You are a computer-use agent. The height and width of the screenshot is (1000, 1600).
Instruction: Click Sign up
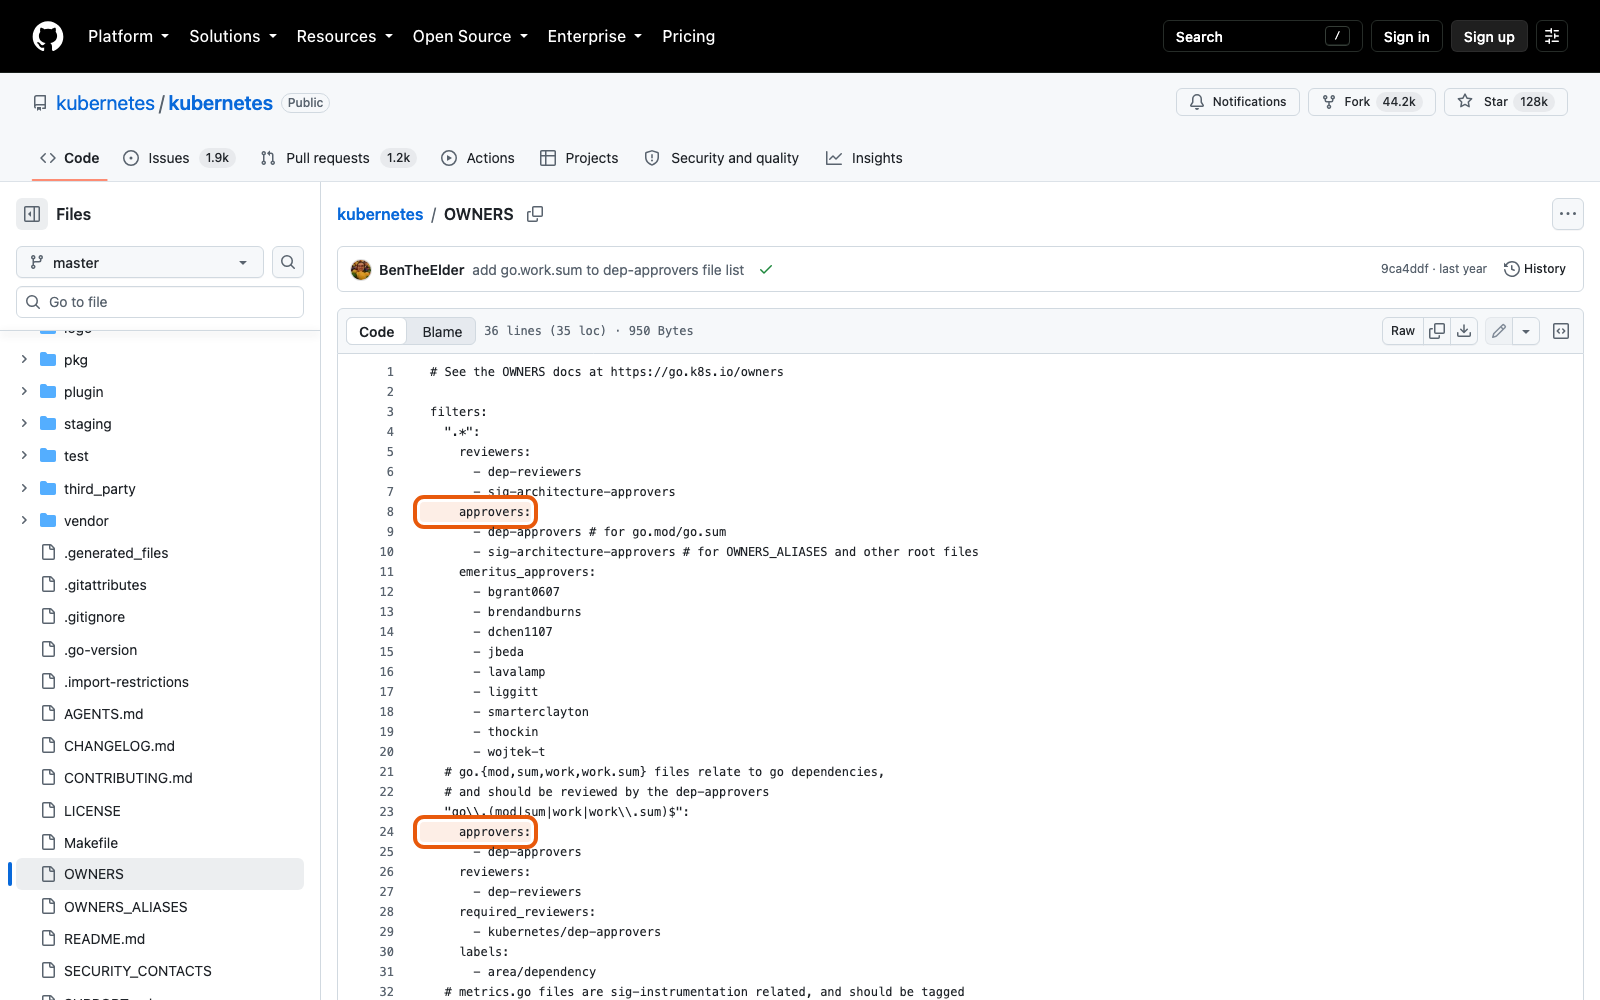[x=1489, y=36]
